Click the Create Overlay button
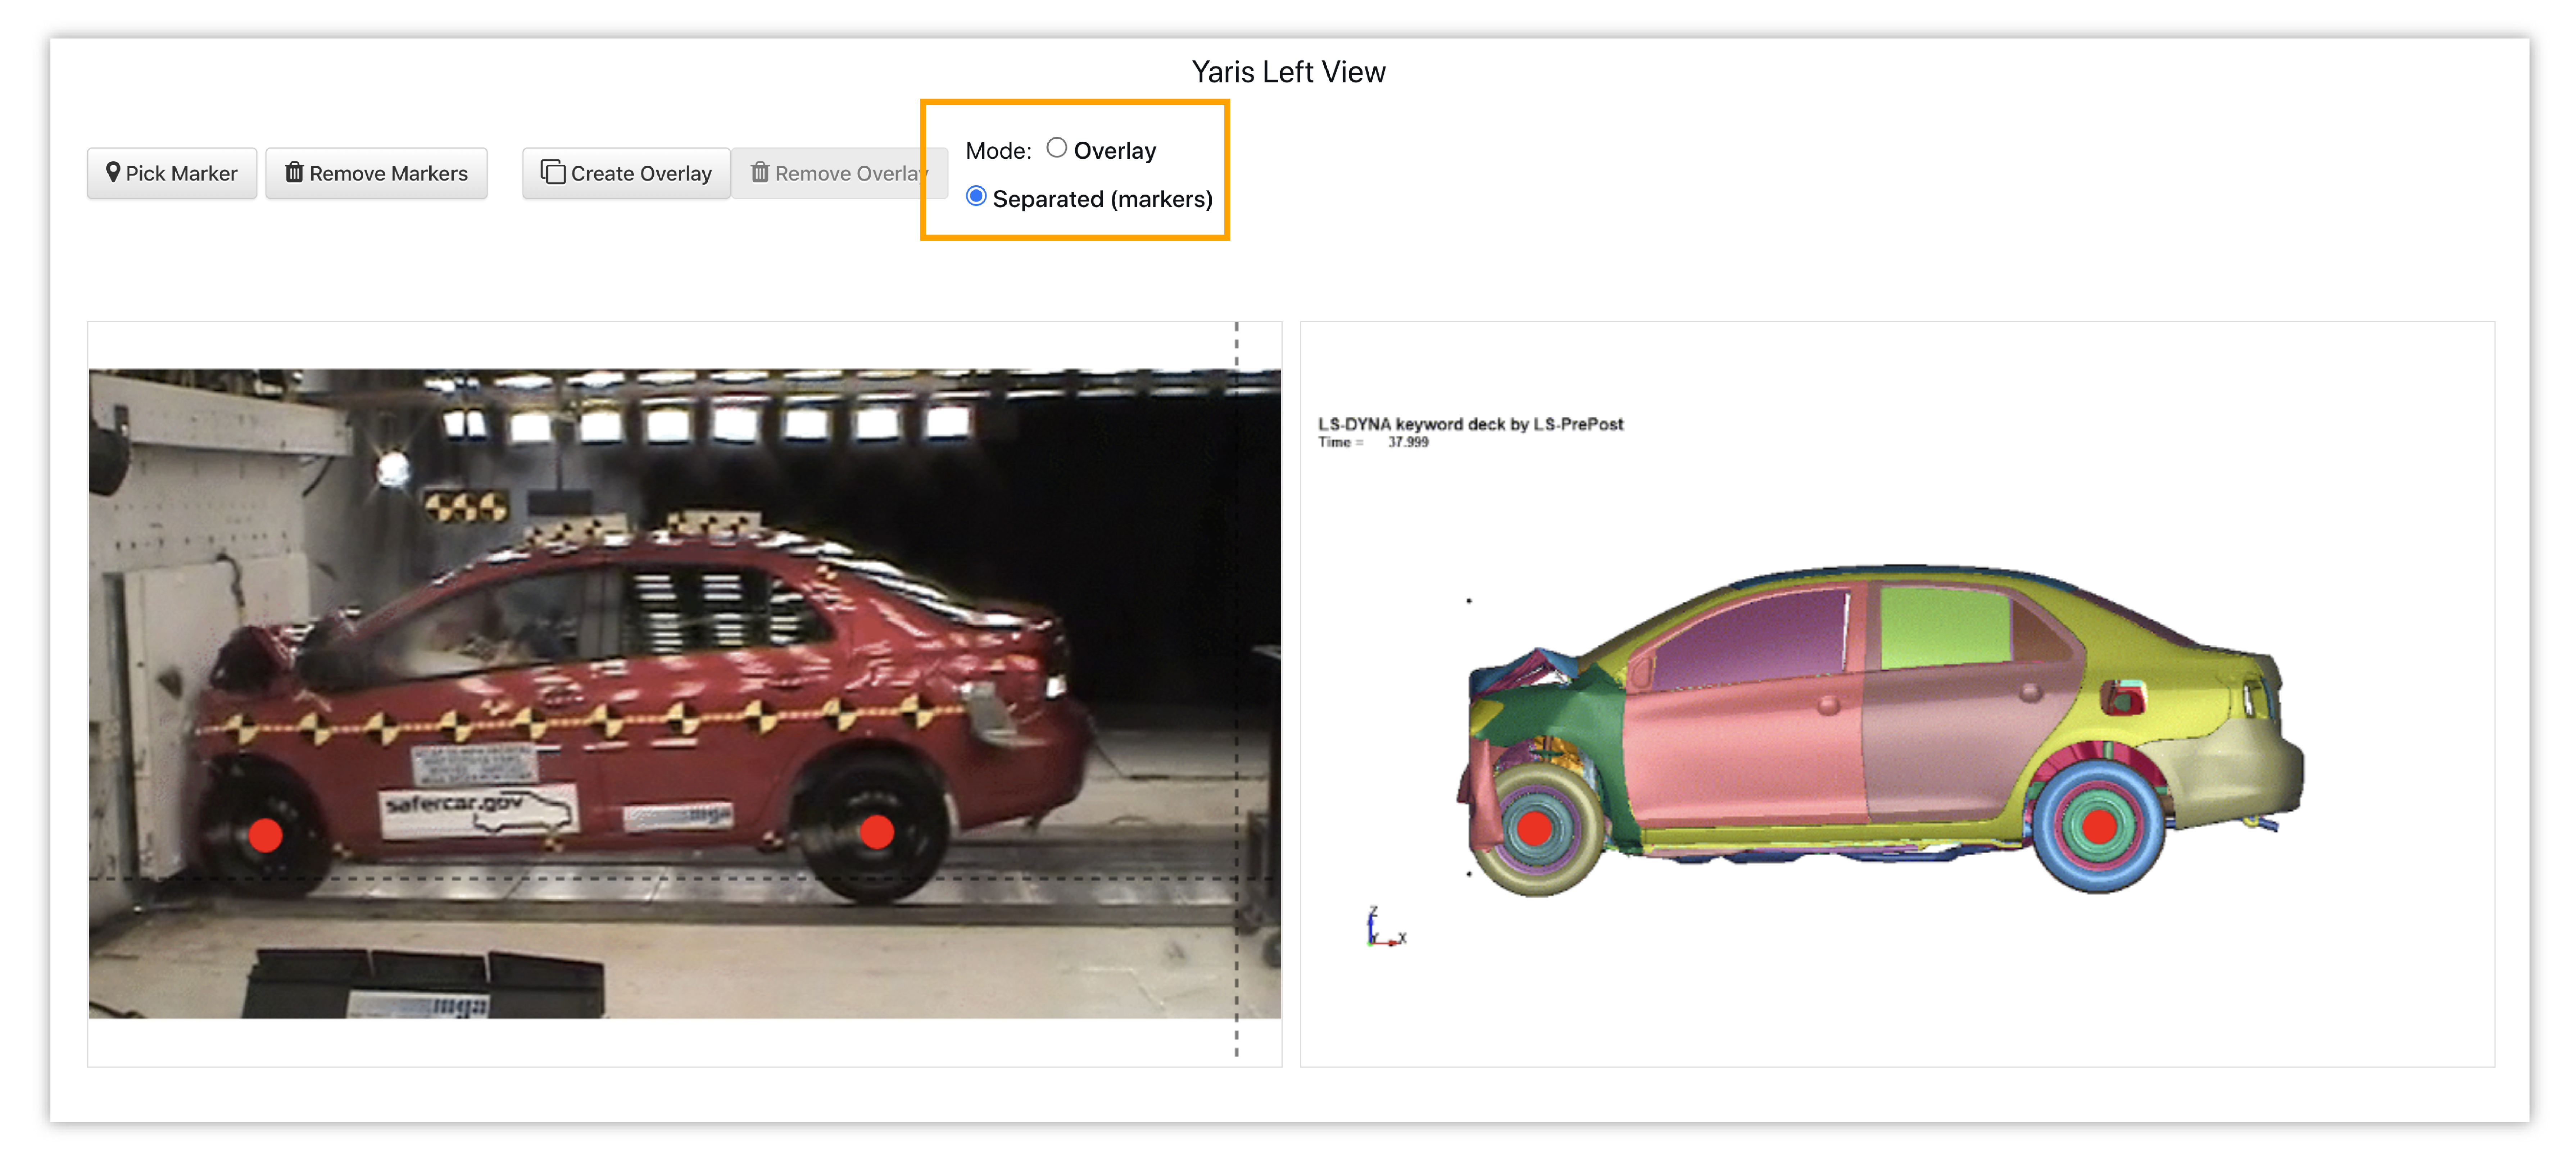The height and width of the screenshot is (1173, 2576). point(626,173)
